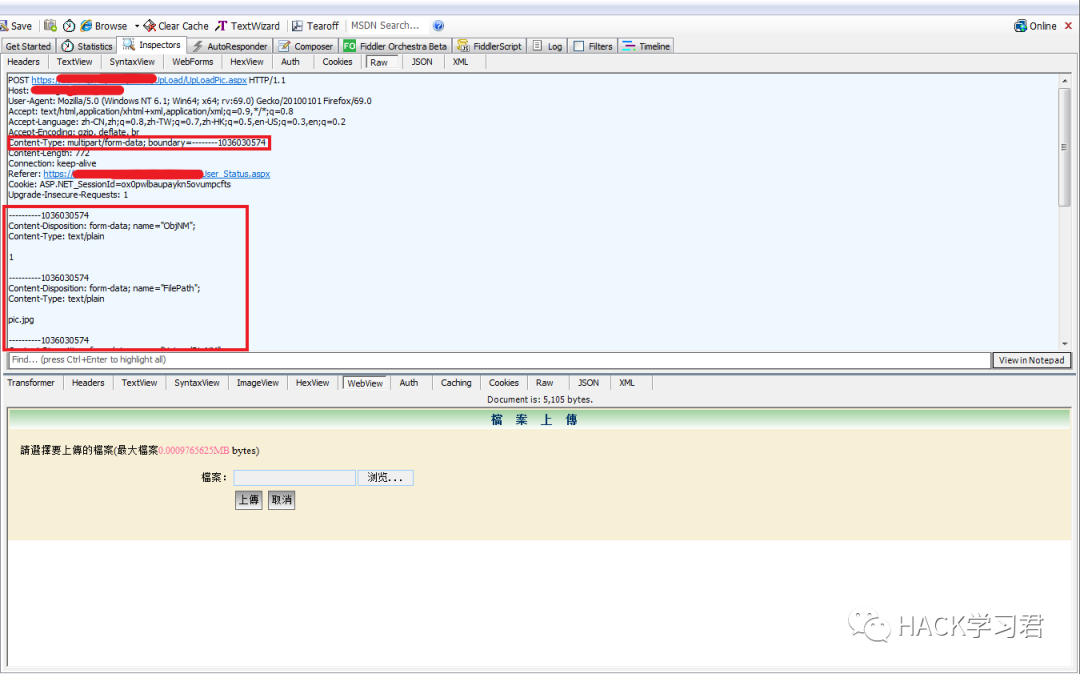Select response Auth tab
Image resolution: width=1080 pixels, height=674 pixels.
click(x=409, y=383)
